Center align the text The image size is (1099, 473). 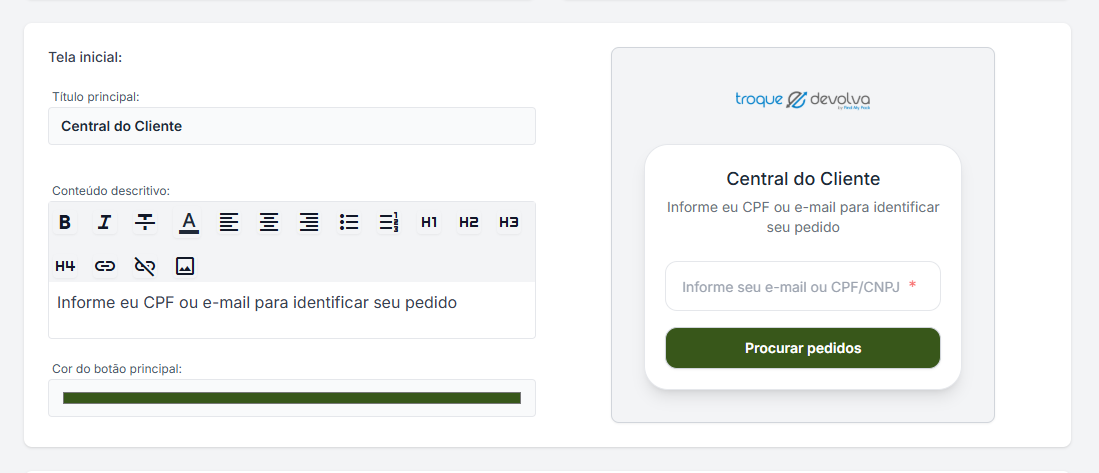[269, 222]
